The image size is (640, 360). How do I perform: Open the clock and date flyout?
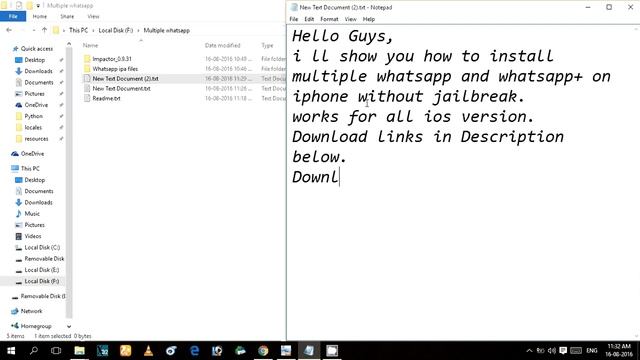[x=619, y=351]
